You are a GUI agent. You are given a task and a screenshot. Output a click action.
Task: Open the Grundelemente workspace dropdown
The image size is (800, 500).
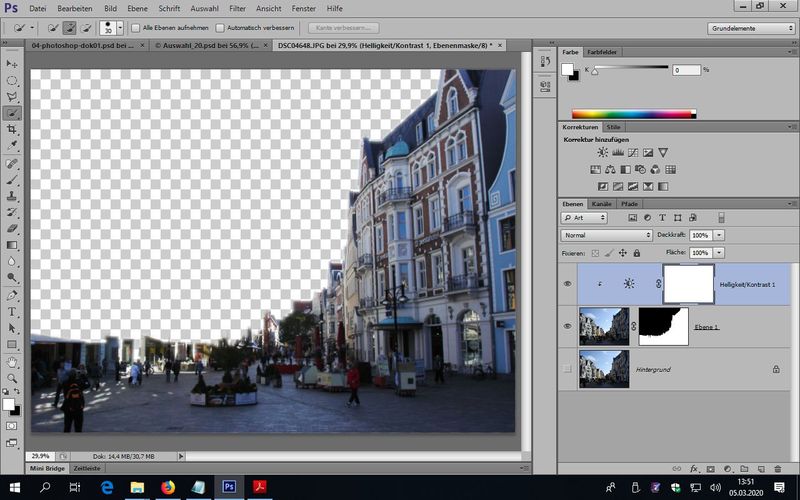coord(750,28)
